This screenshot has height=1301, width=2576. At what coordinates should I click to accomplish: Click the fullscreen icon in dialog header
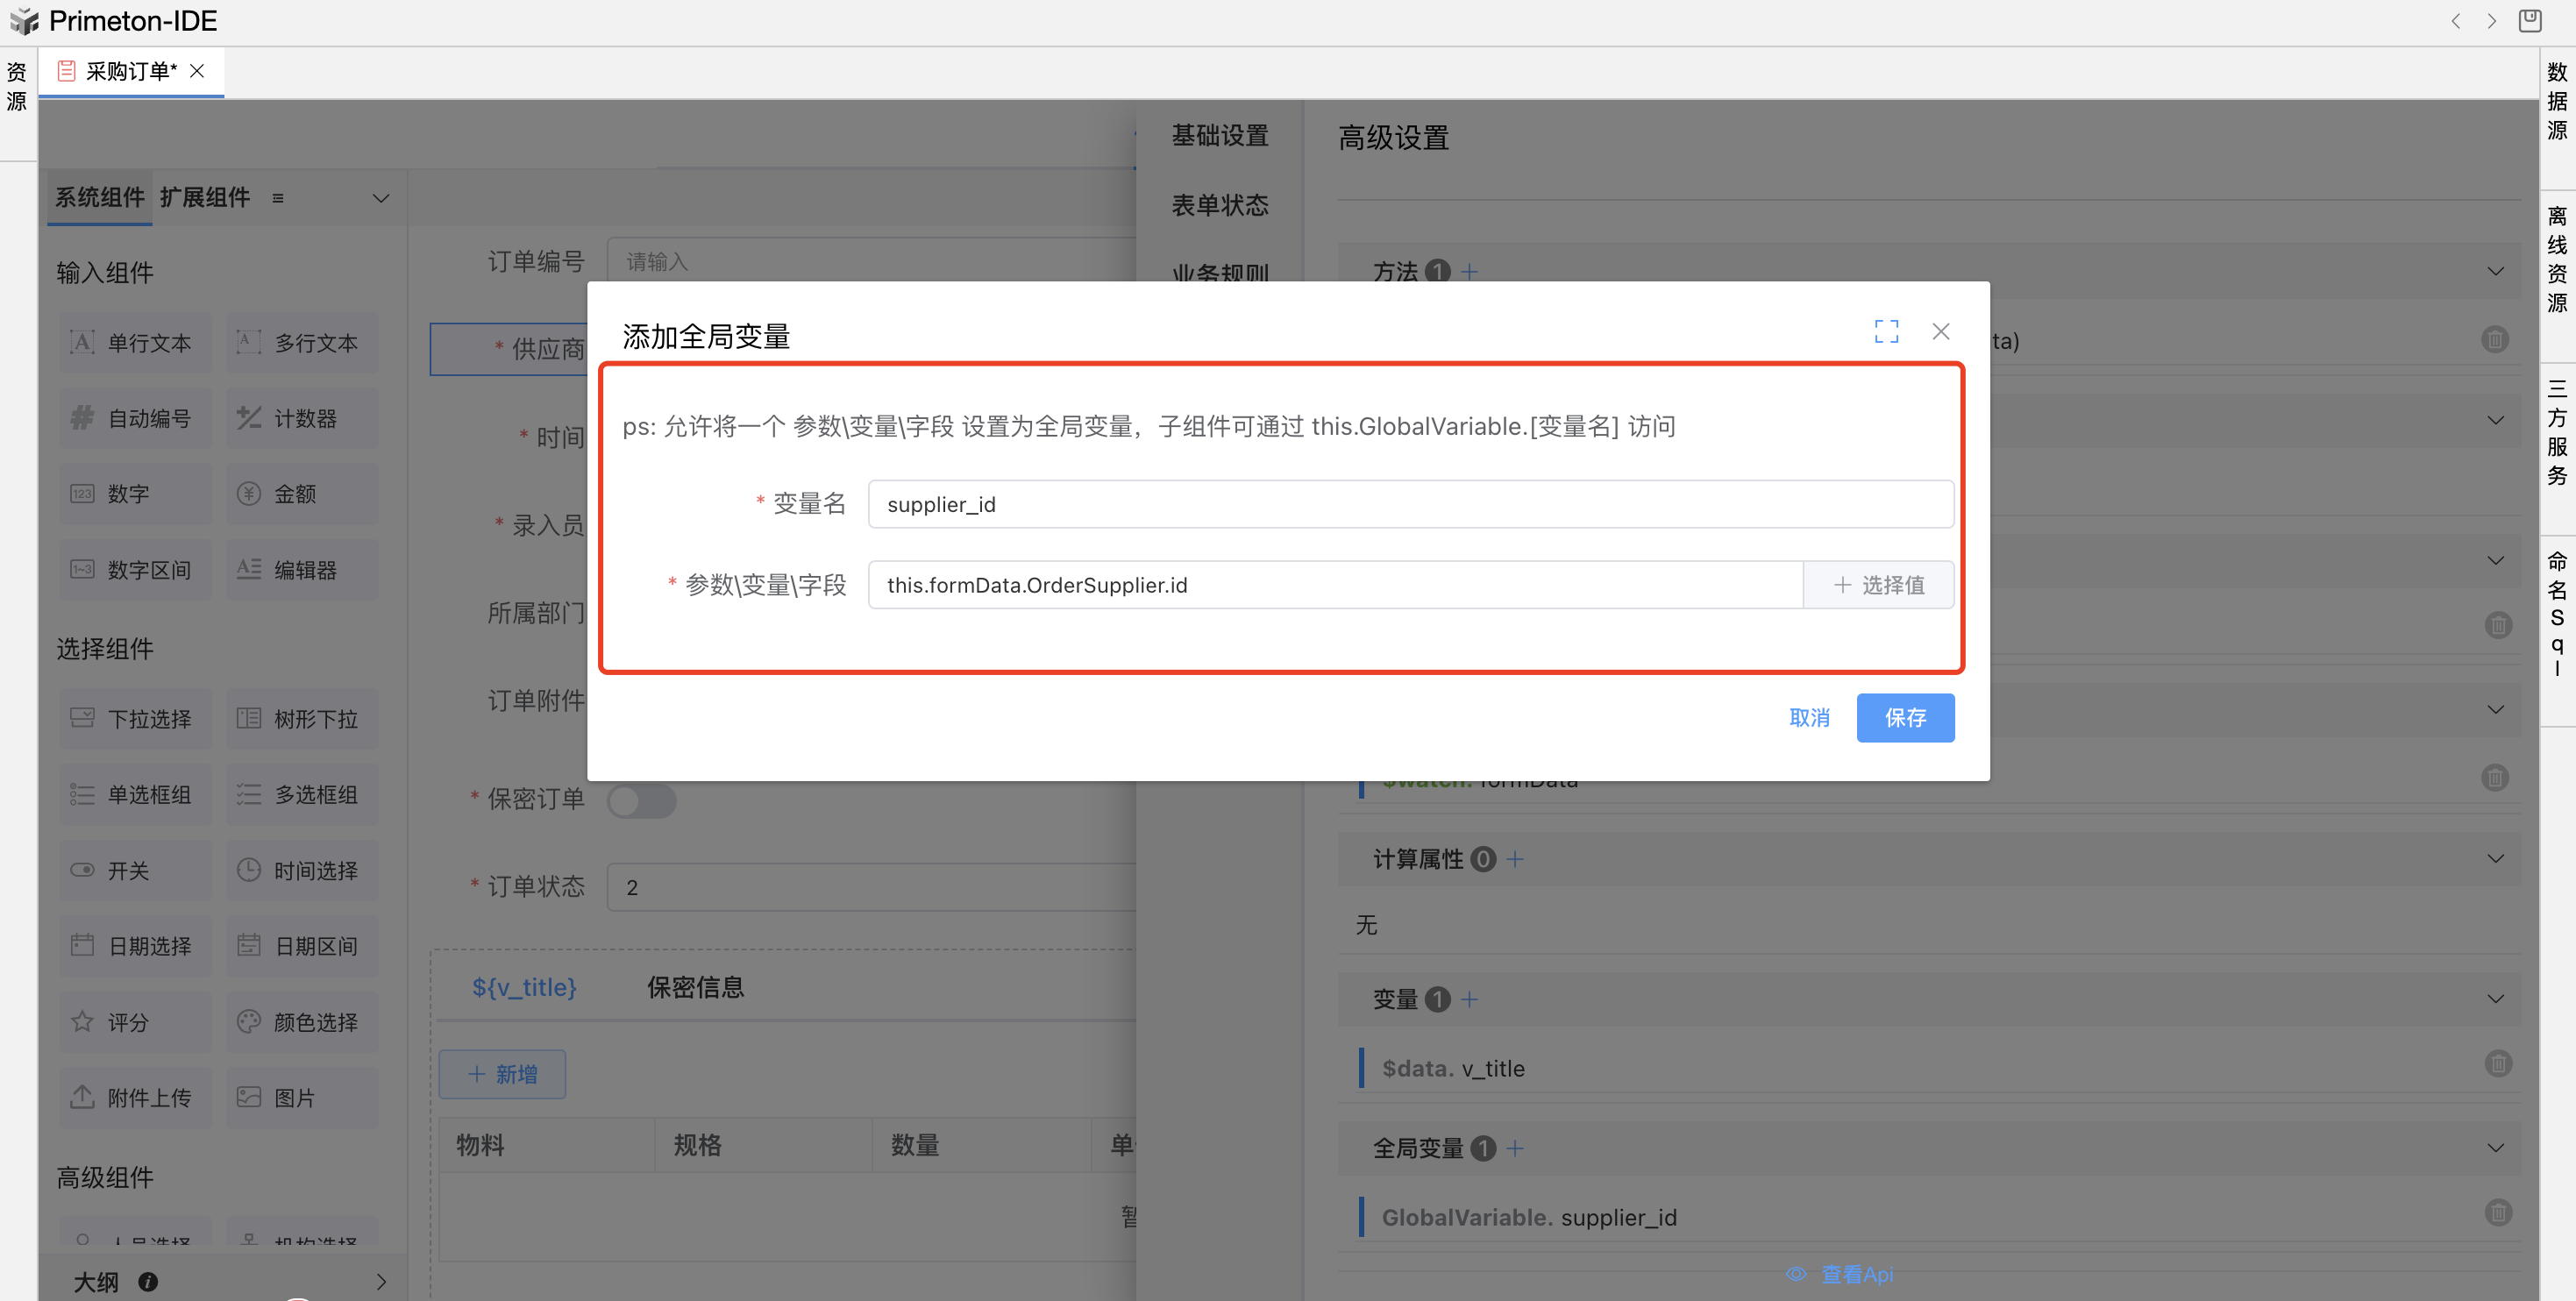[x=1886, y=331]
